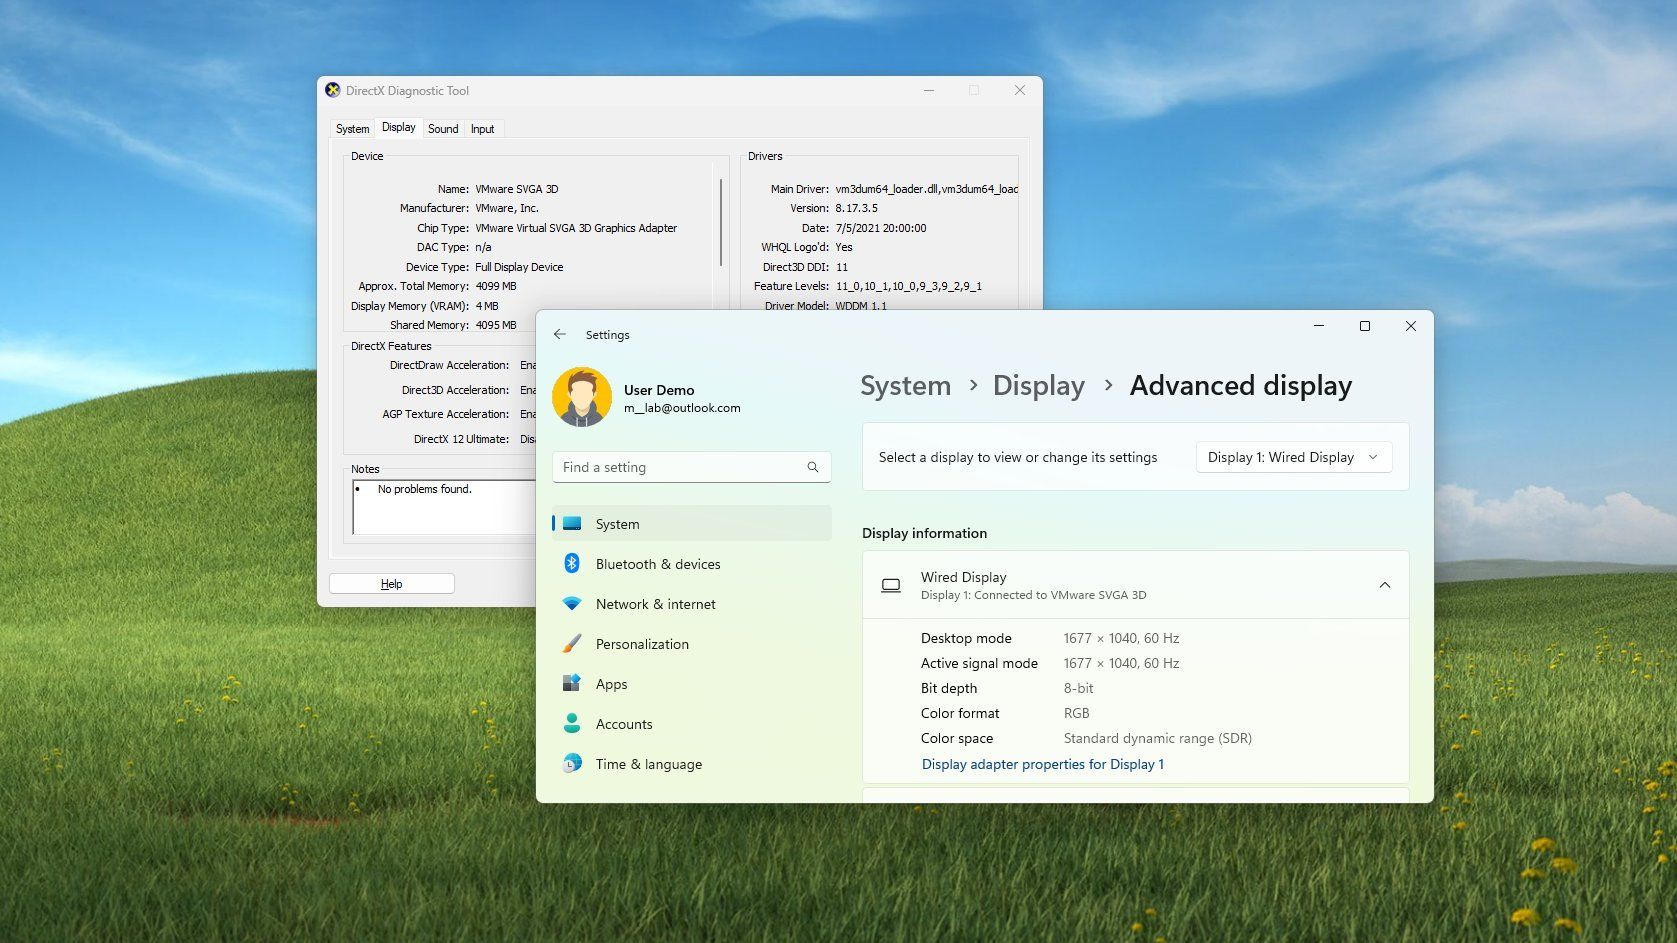Select the Display tab in DirectX tool

398,127
